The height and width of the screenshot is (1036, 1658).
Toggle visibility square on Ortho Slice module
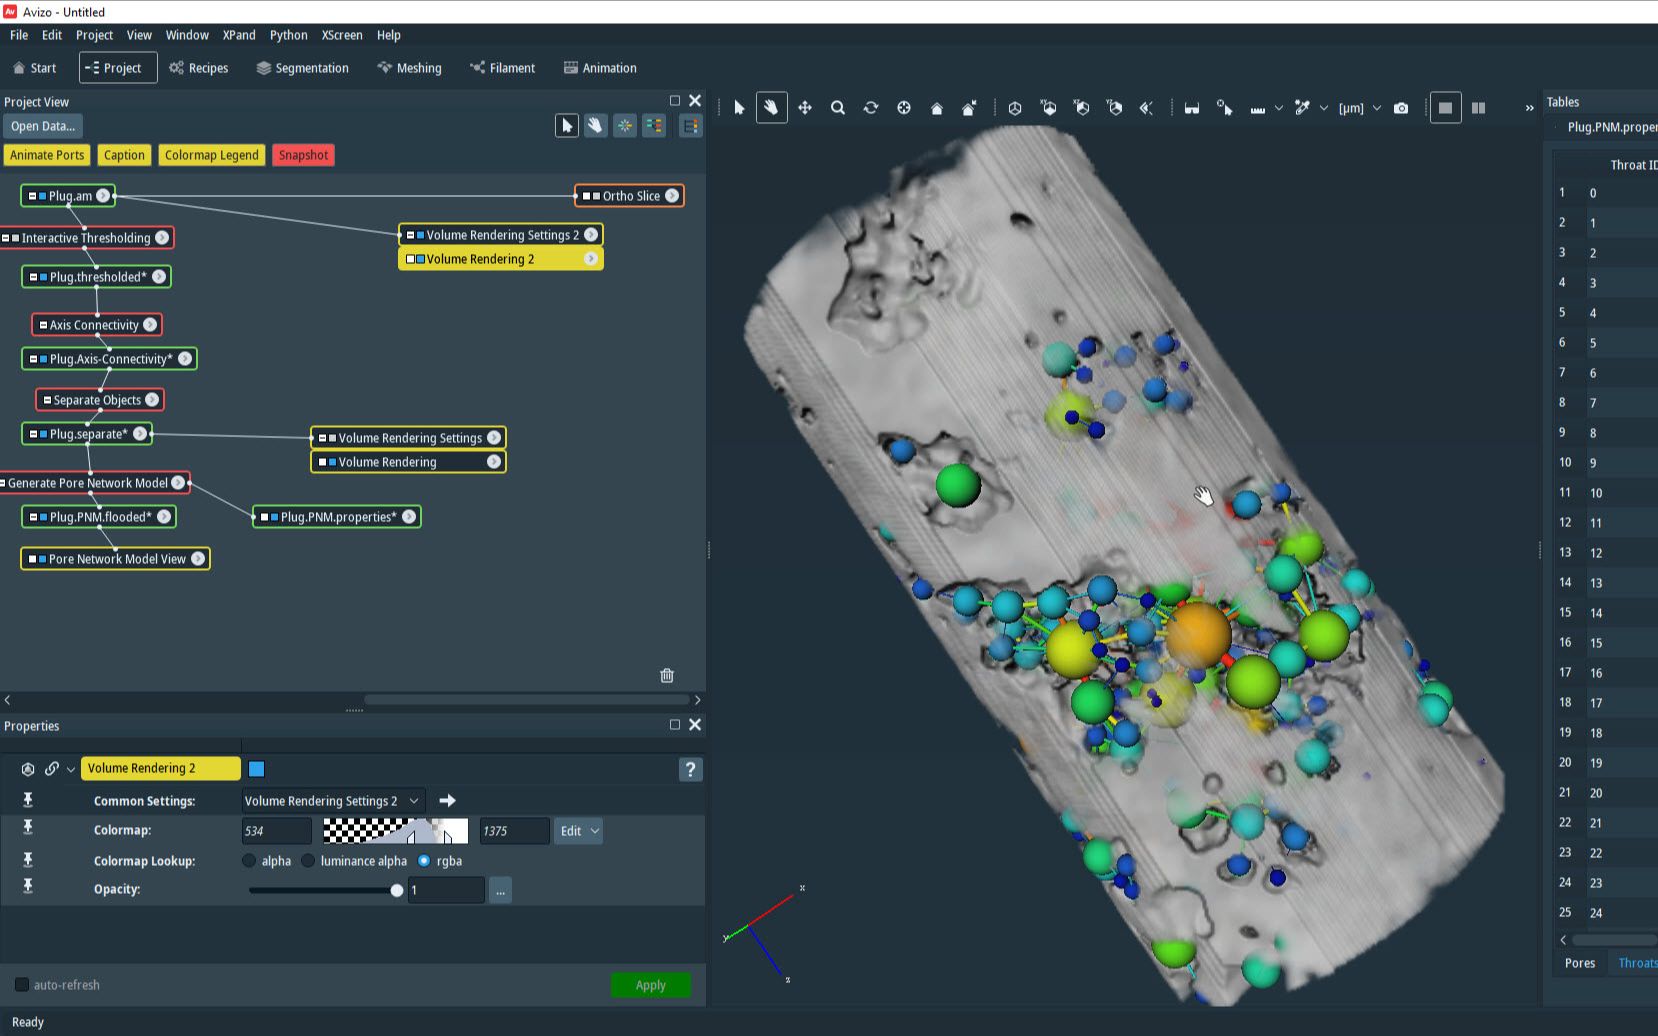(596, 196)
